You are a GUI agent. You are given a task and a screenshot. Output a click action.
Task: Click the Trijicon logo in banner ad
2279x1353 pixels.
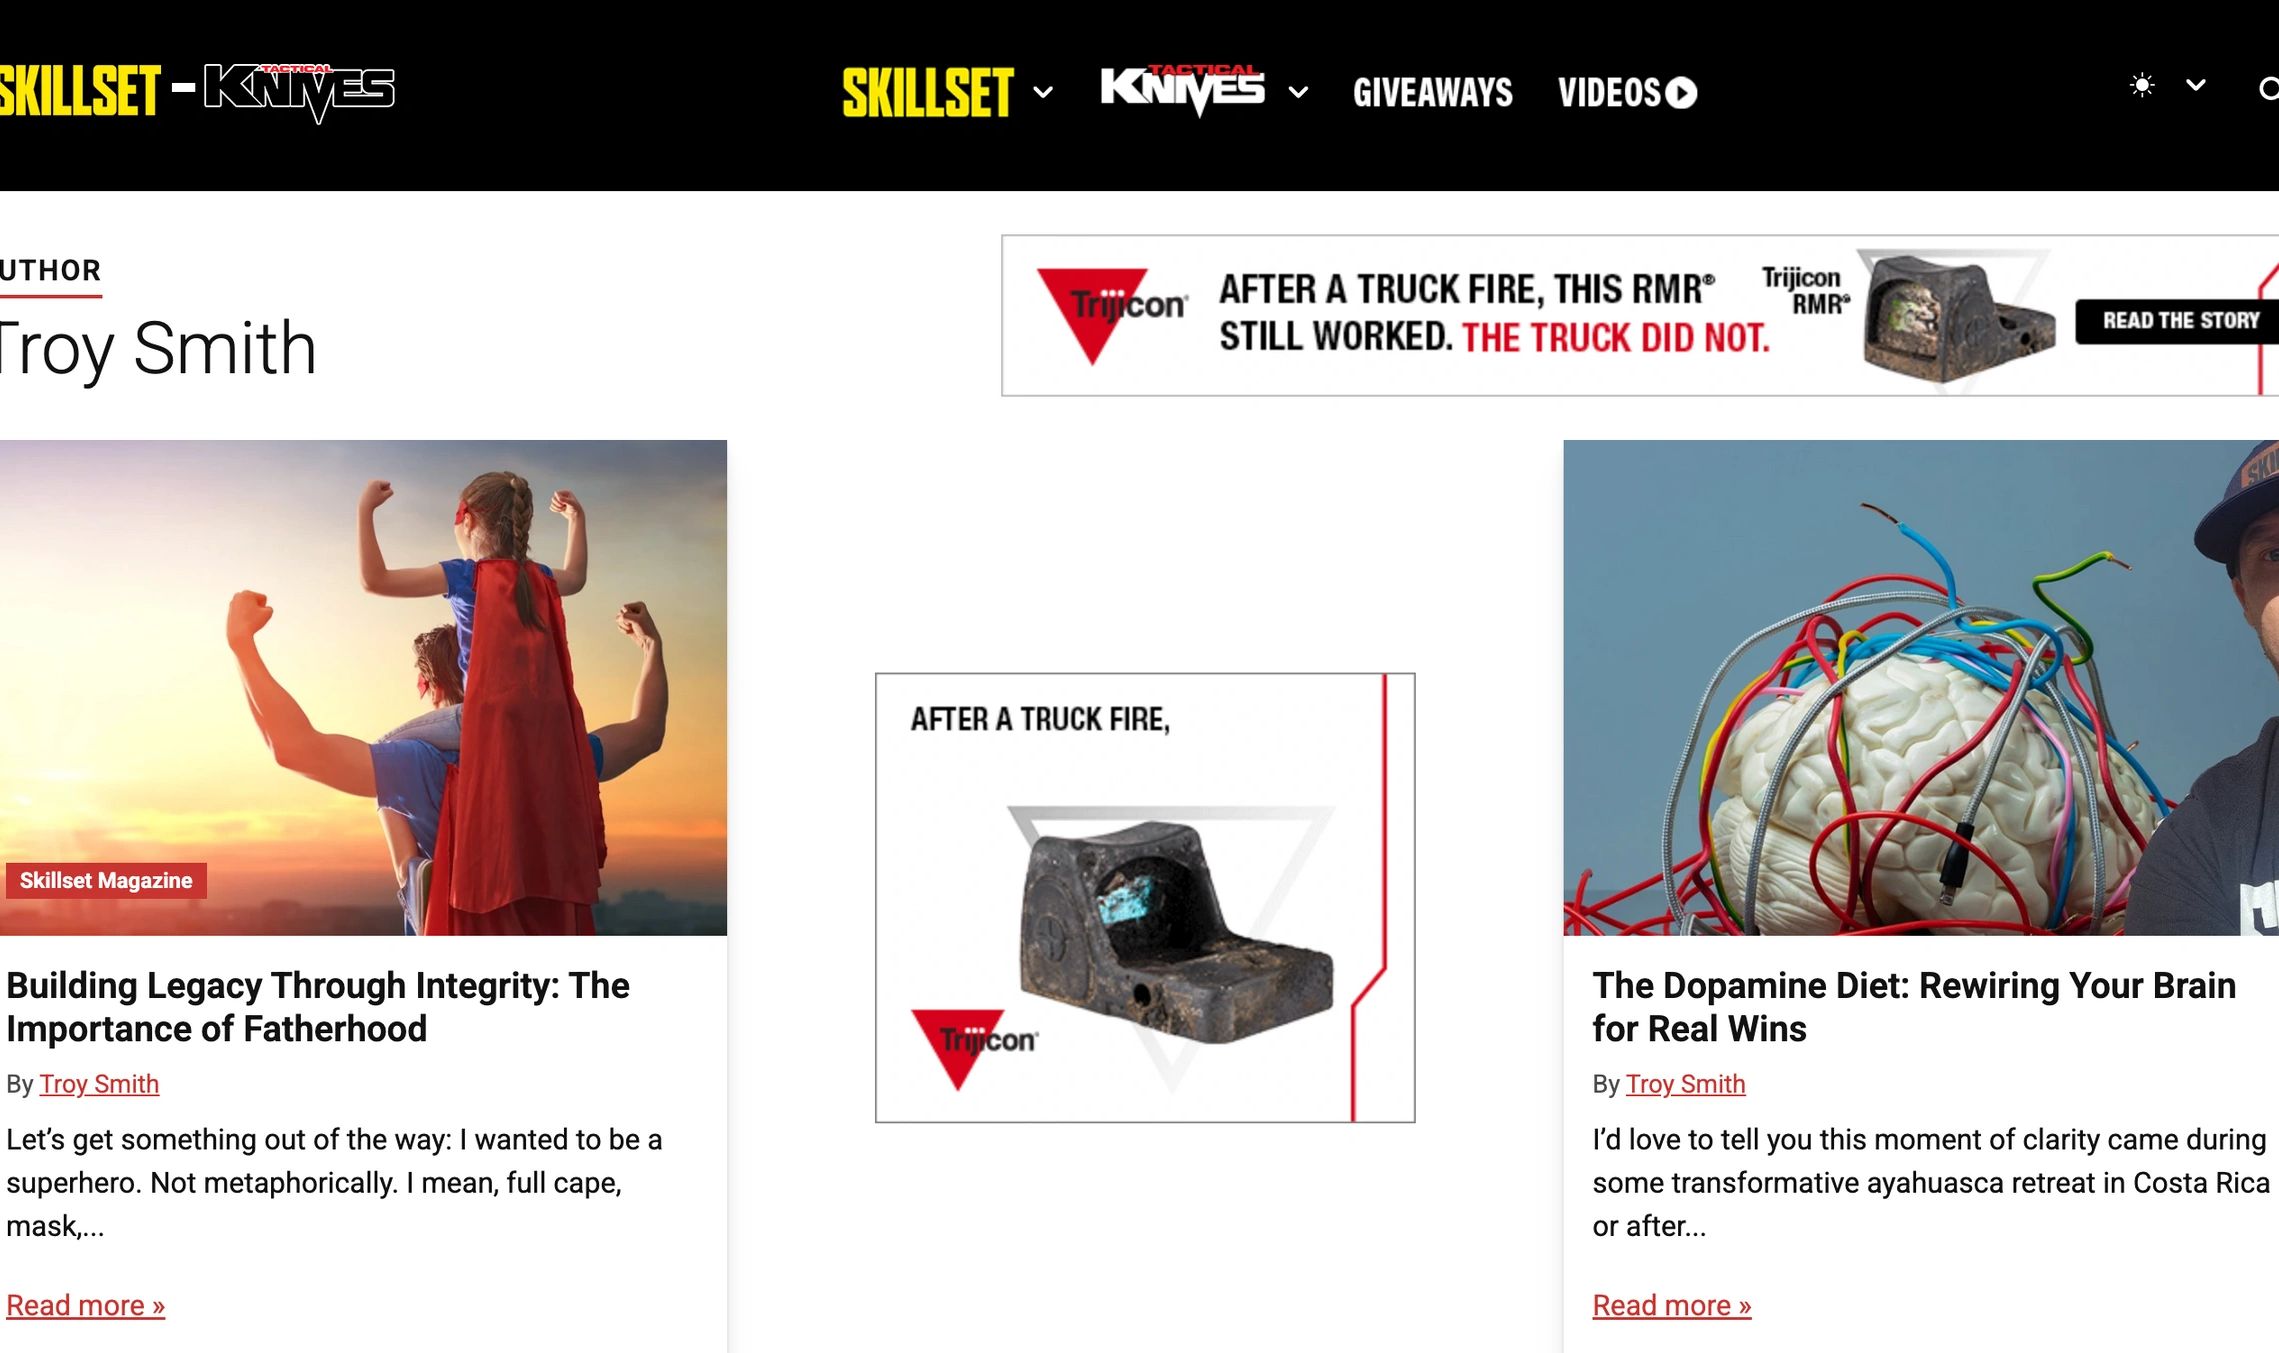click(1112, 312)
